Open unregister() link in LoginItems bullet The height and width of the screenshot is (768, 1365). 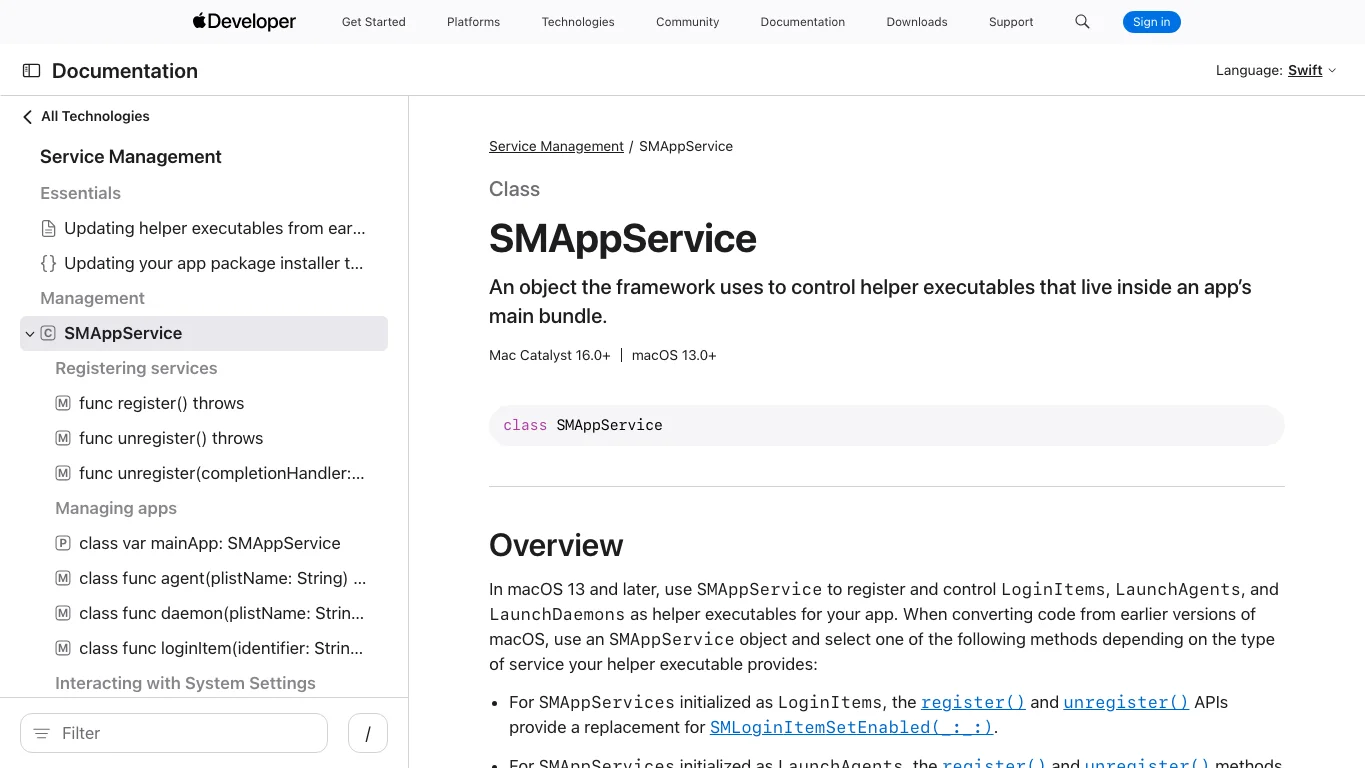1126,702
